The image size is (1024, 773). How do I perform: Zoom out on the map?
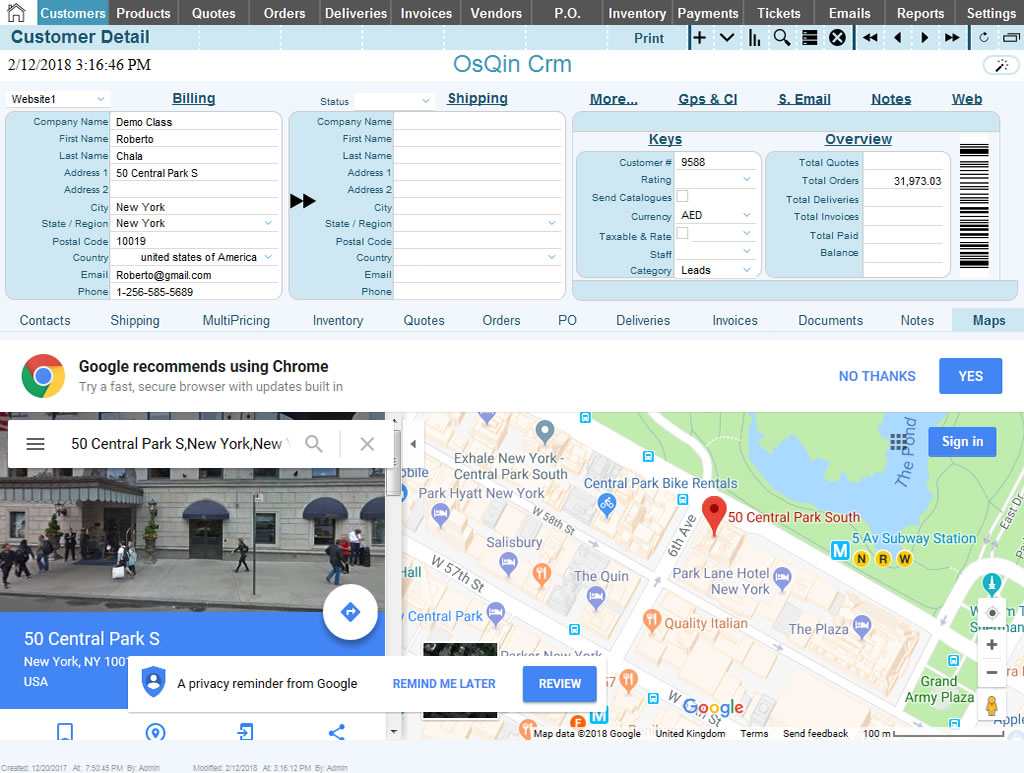991,672
